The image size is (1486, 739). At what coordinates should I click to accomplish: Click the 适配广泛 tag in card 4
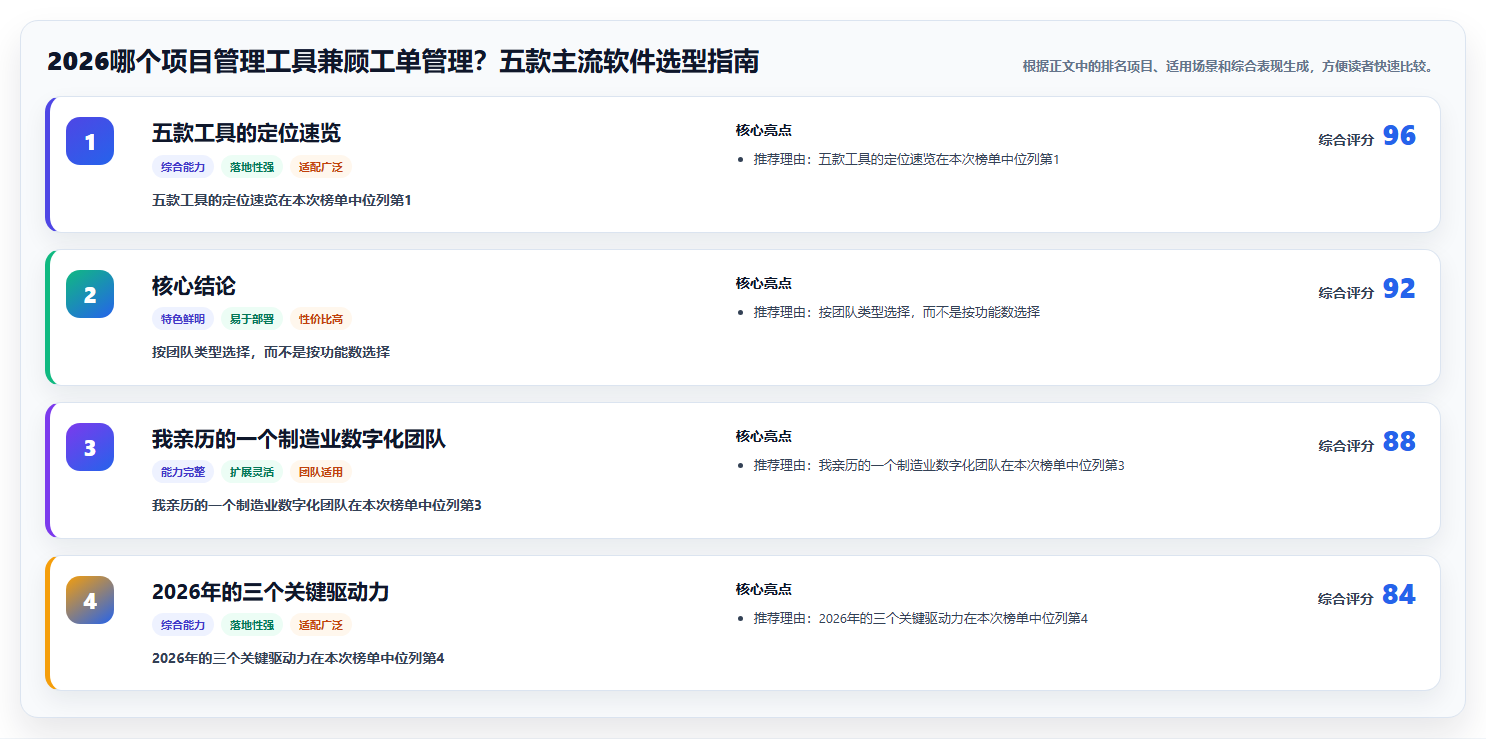point(321,625)
